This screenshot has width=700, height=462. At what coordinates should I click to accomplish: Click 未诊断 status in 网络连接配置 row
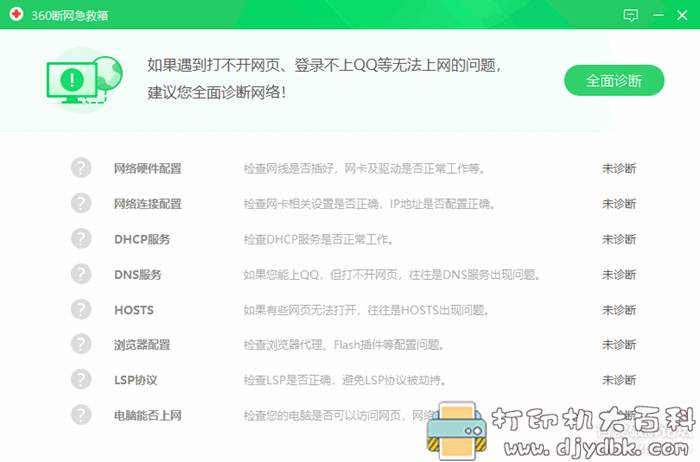(619, 204)
